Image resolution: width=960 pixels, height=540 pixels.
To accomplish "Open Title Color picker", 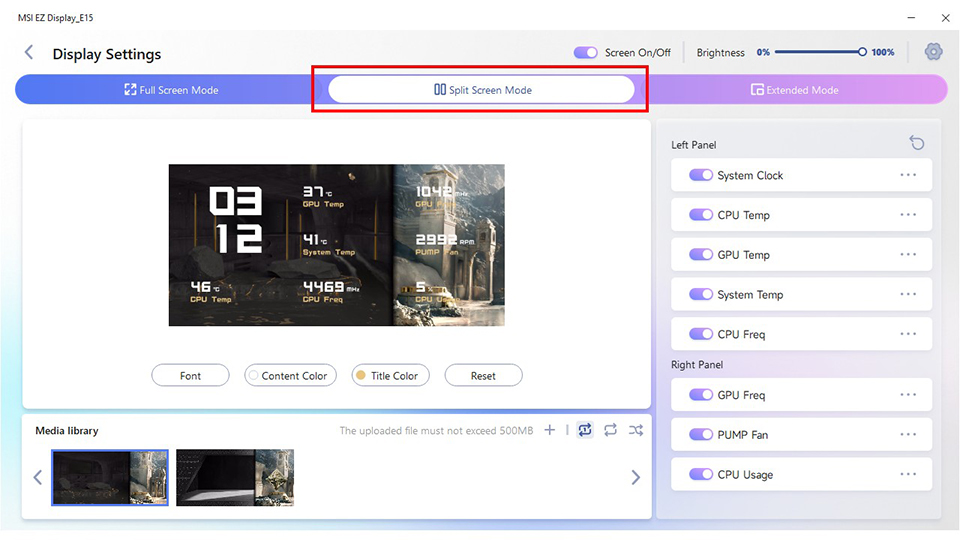I will (x=390, y=375).
